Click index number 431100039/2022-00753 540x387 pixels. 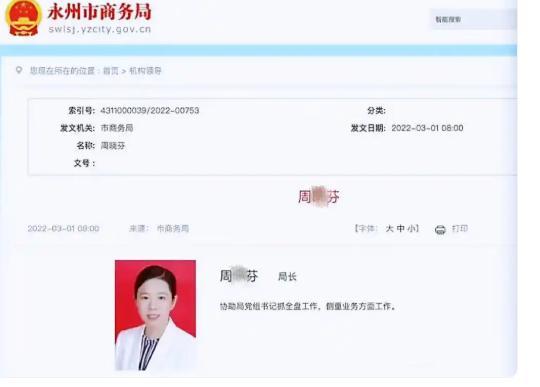(x=150, y=111)
